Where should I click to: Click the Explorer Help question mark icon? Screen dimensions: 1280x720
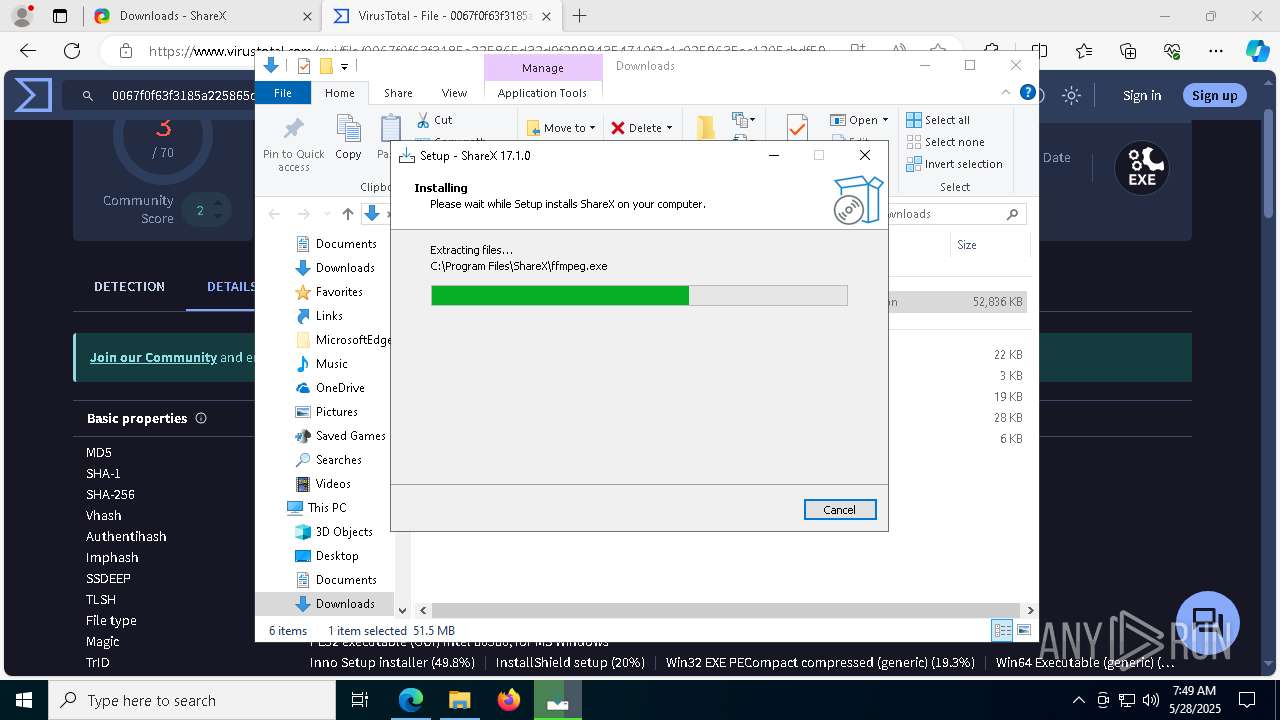[x=1027, y=92]
